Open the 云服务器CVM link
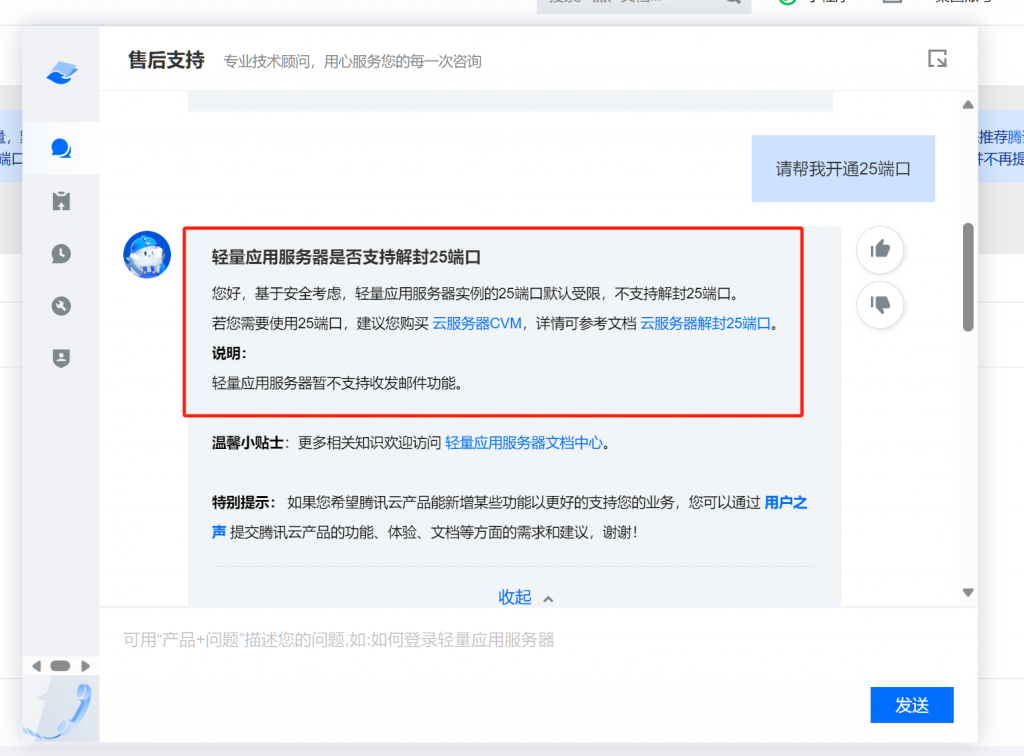Screen dimensions: 1024x756 (x=477, y=323)
